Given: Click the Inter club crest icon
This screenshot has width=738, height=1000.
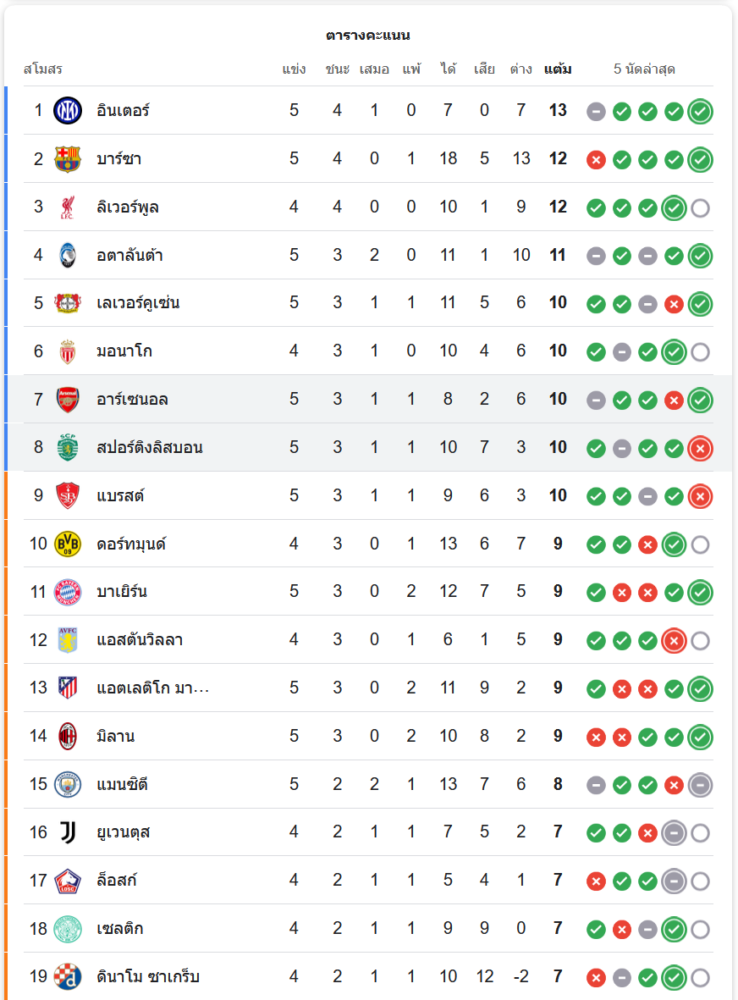Looking at the screenshot, I should point(67,110).
